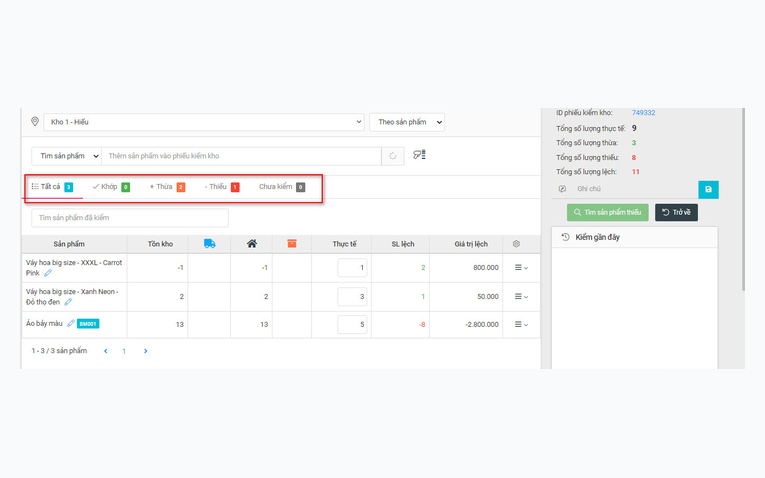Viewport: 765px width, 478px height.
Task: Open the Tìm sản phẩm search type dropdown
Action: [x=66, y=156]
